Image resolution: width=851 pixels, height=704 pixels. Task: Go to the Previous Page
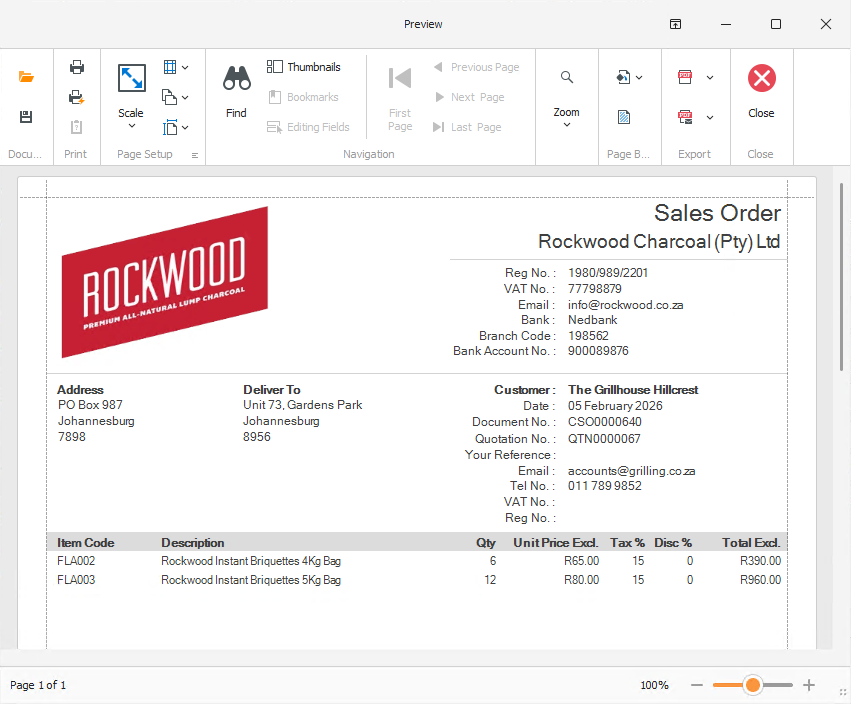pyautogui.click(x=477, y=67)
